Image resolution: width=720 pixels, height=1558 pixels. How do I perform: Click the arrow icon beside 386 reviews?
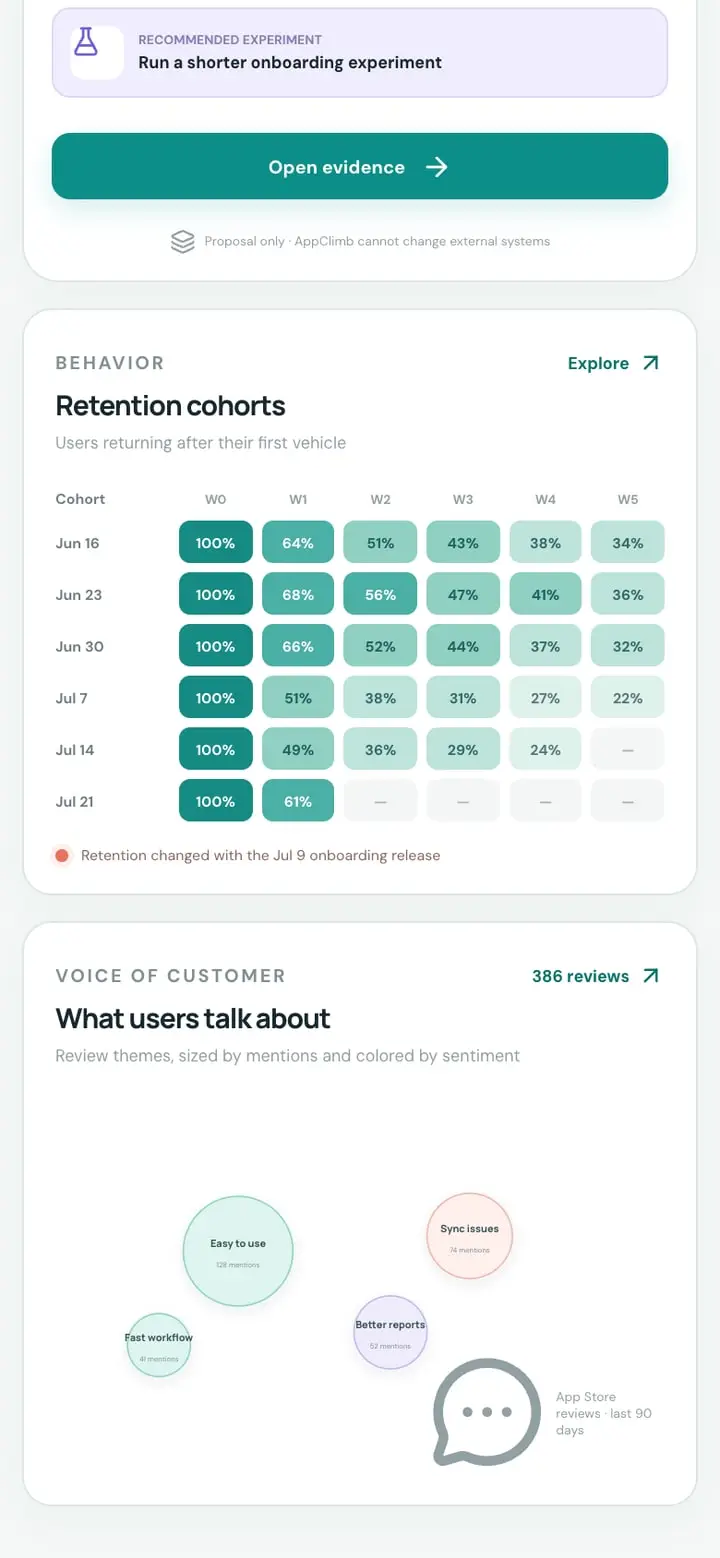(651, 976)
